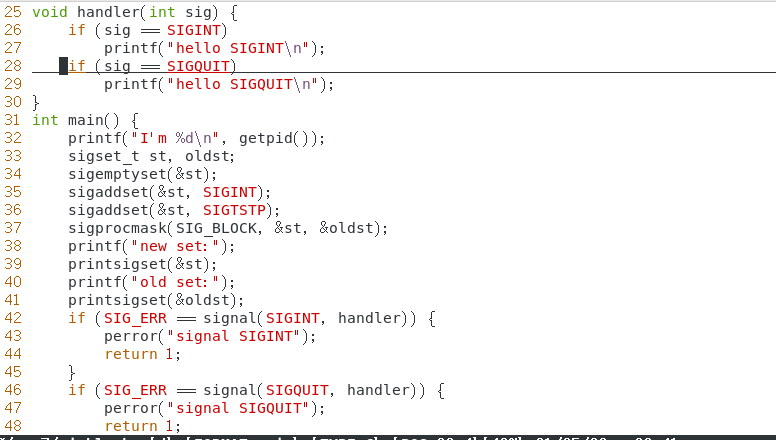Click the perror "signal SIGINT" string
Image resolution: width=776 pixels, height=440 pixels.
tap(234, 336)
